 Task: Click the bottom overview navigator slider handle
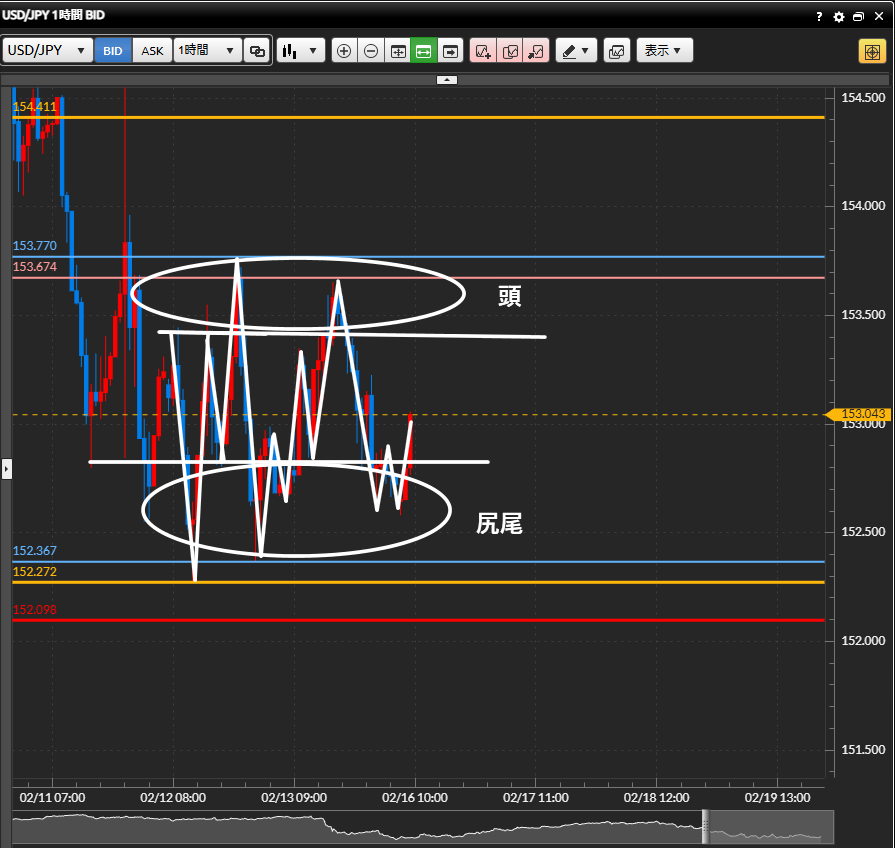[705, 826]
